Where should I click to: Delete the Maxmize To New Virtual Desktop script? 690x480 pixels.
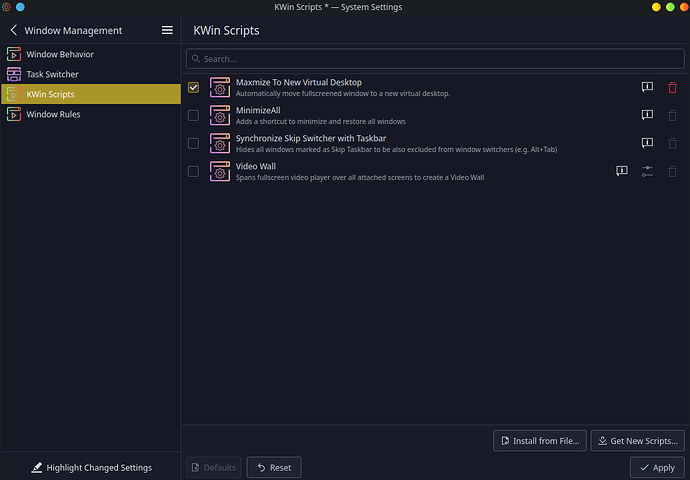(x=672, y=88)
